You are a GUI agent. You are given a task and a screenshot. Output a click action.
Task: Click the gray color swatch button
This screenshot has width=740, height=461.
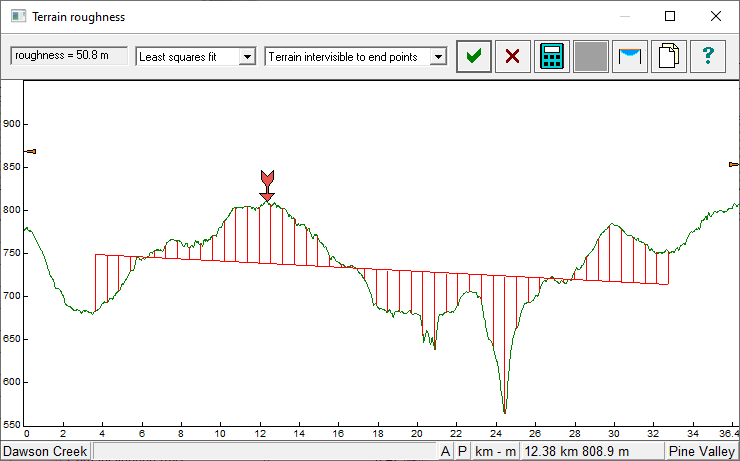(590, 56)
